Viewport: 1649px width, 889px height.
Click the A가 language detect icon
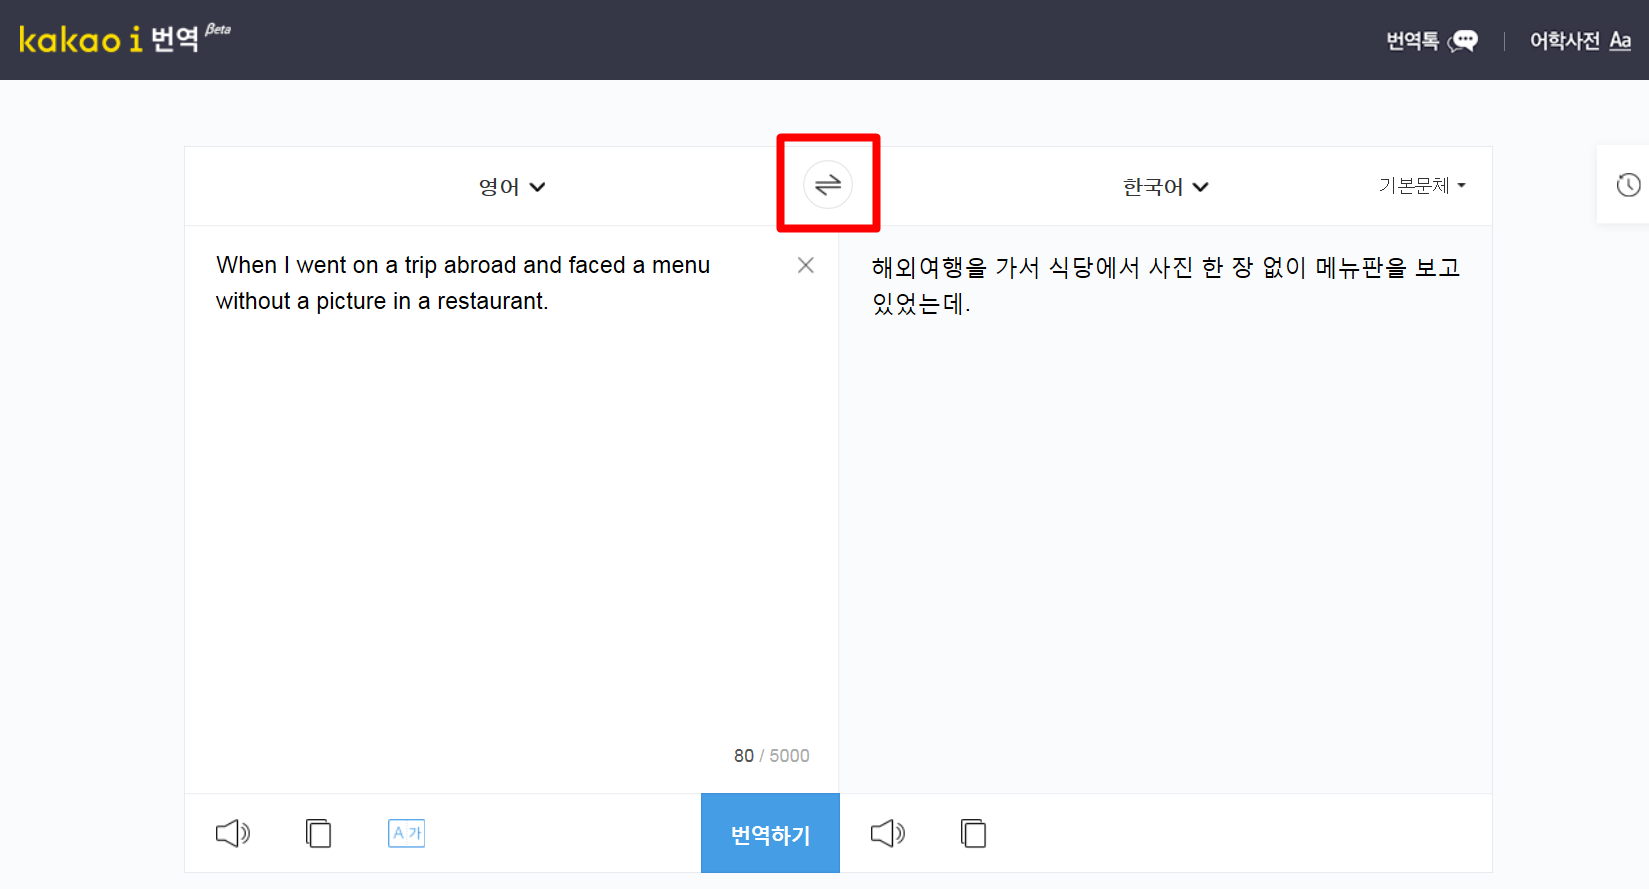(x=406, y=833)
